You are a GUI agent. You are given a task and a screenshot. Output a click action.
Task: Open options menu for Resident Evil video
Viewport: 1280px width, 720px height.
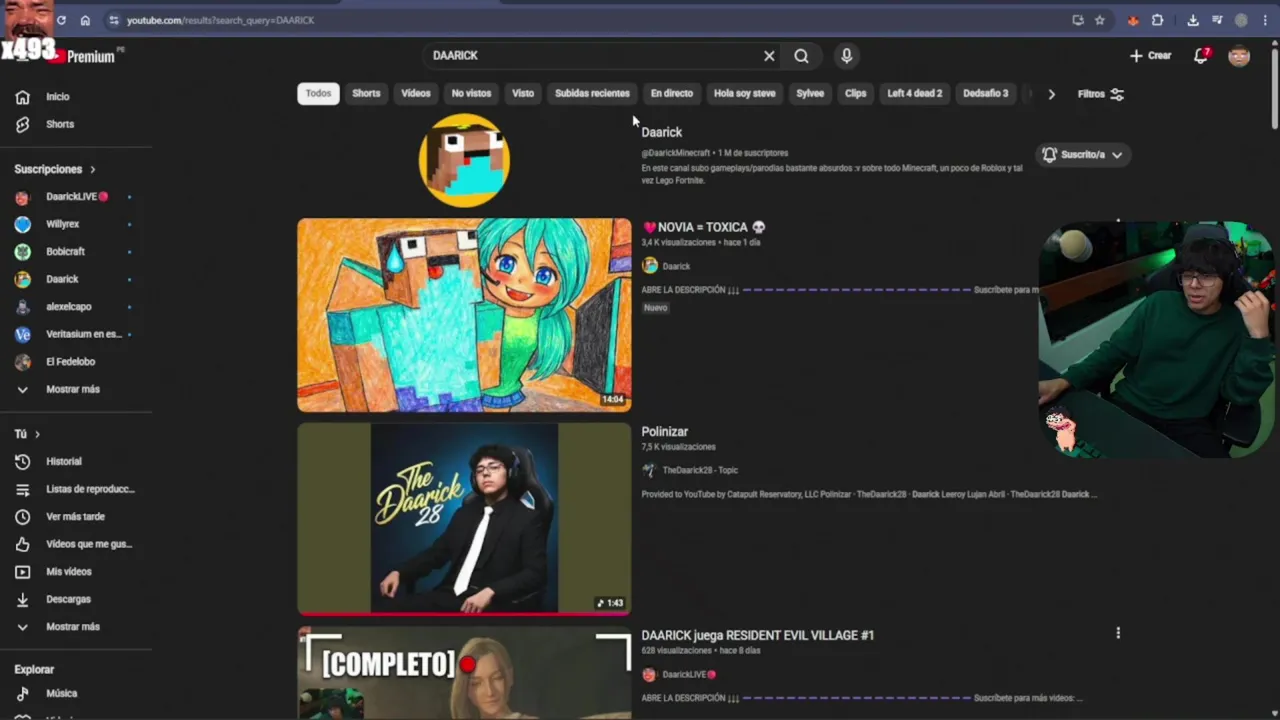[x=1118, y=633]
